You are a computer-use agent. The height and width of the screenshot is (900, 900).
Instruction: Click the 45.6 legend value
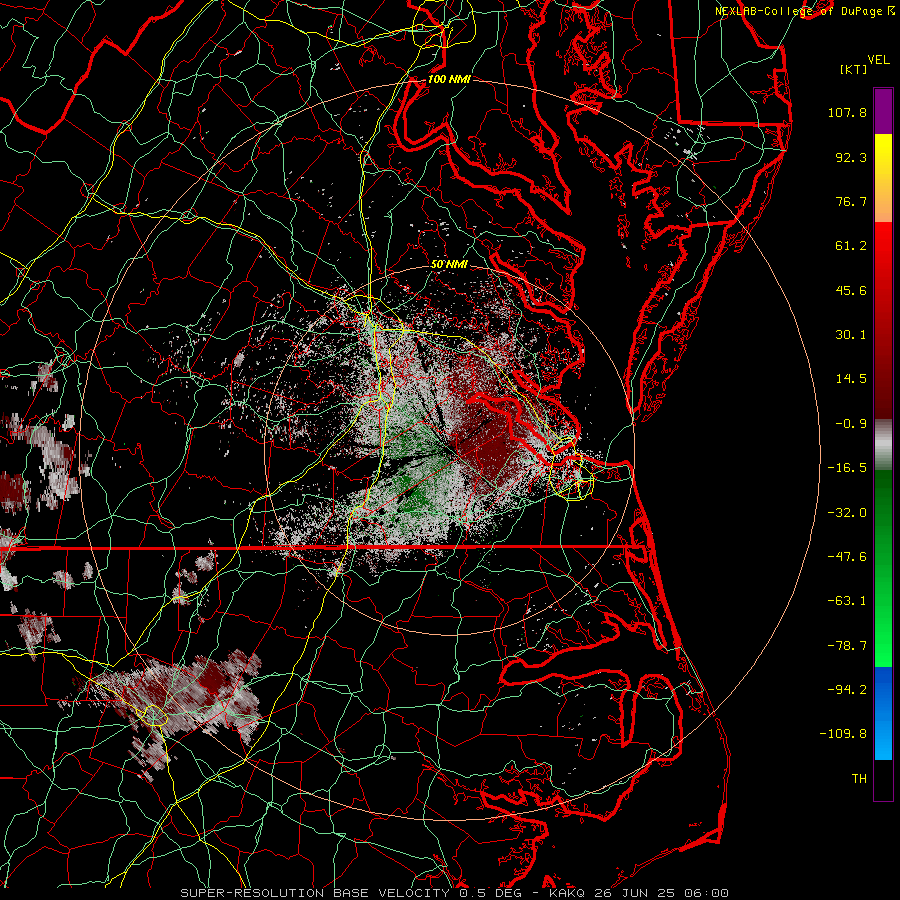coord(851,290)
